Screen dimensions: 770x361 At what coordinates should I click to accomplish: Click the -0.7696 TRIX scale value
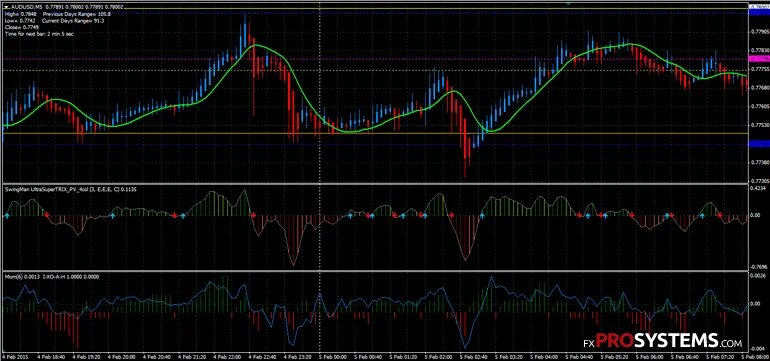coord(759,267)
